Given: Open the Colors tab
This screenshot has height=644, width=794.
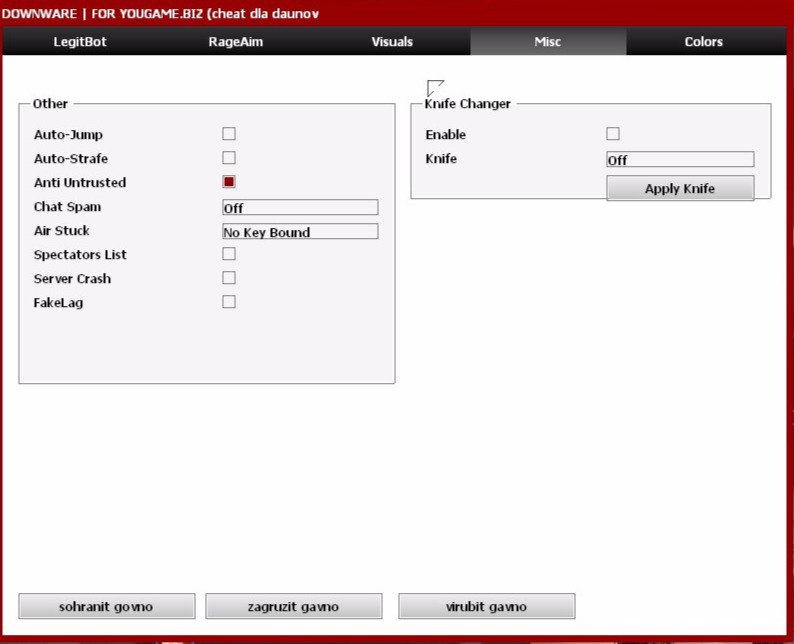Looking at the screenshot, I should pos(704,42).
